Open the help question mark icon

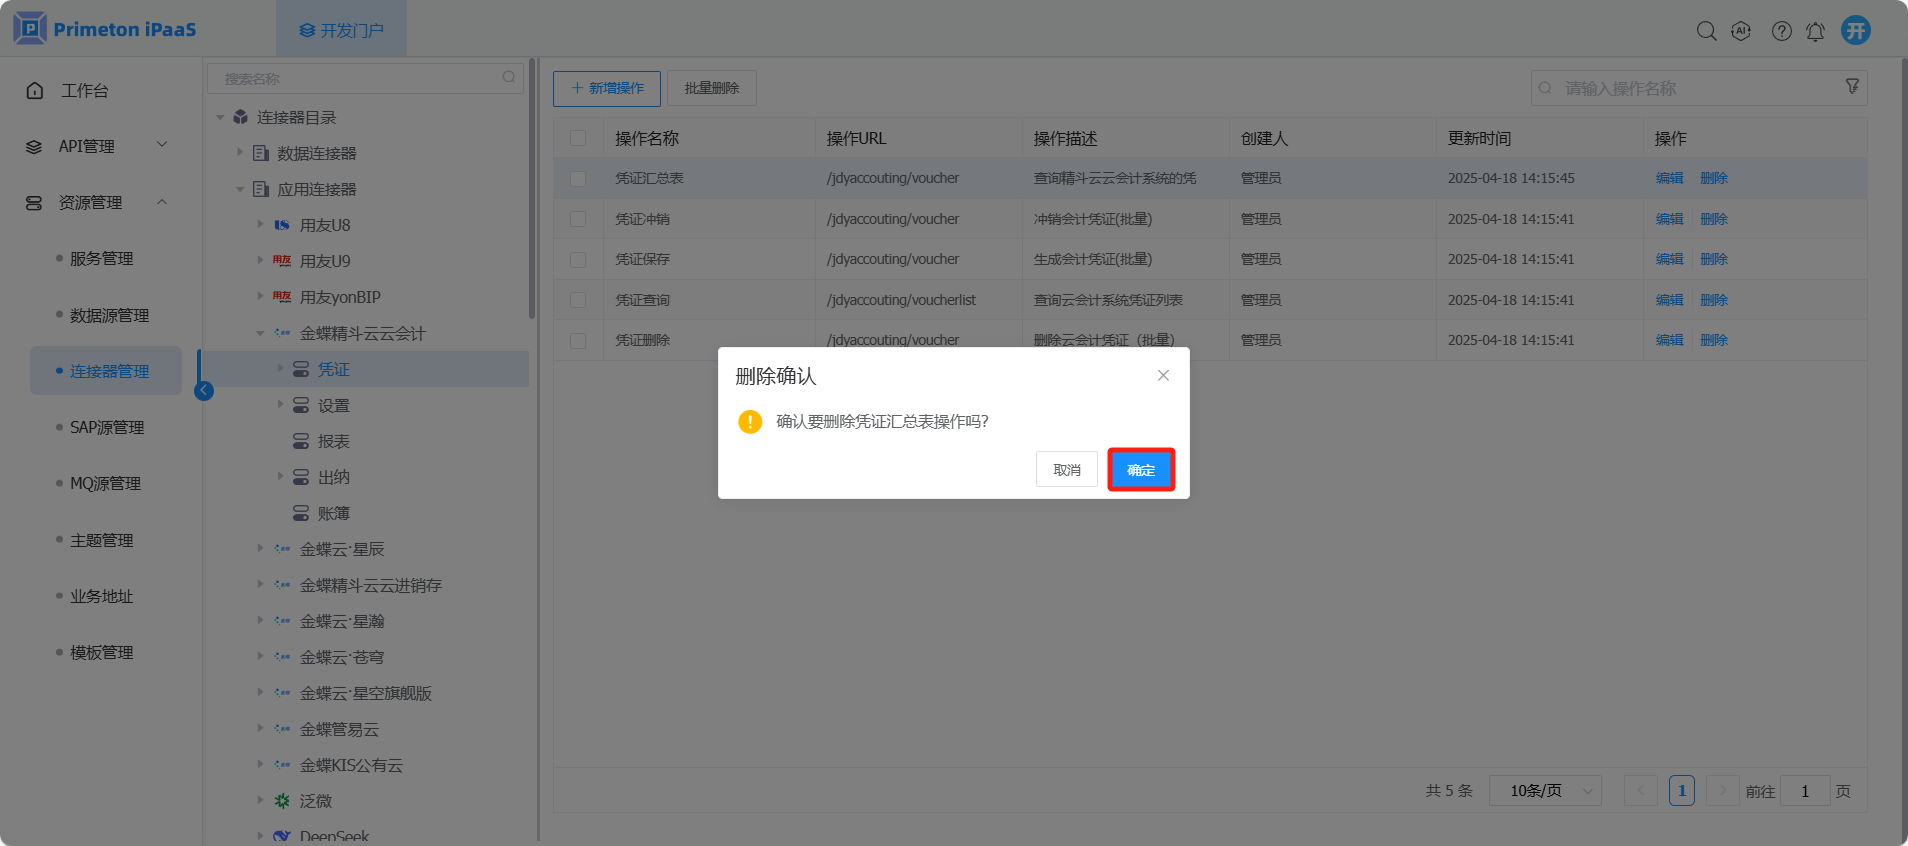point(1781,31)
